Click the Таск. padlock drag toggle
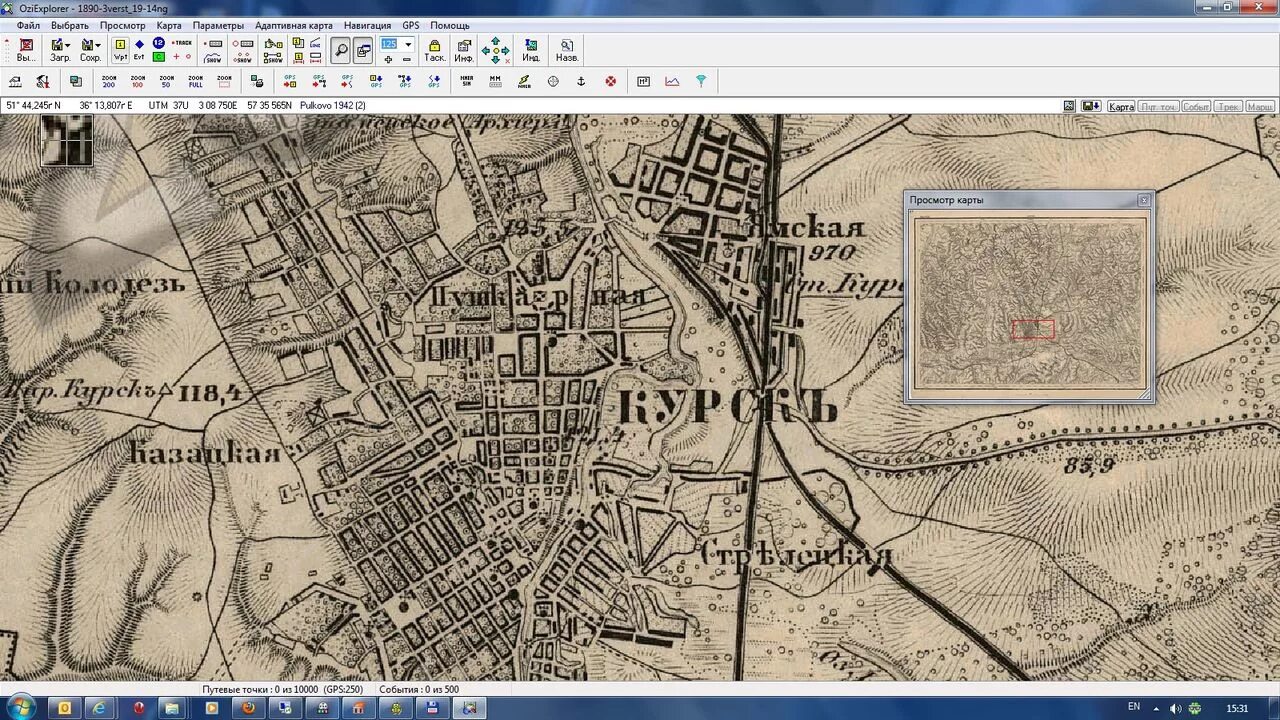The image size is (1280, 720). 434,50
